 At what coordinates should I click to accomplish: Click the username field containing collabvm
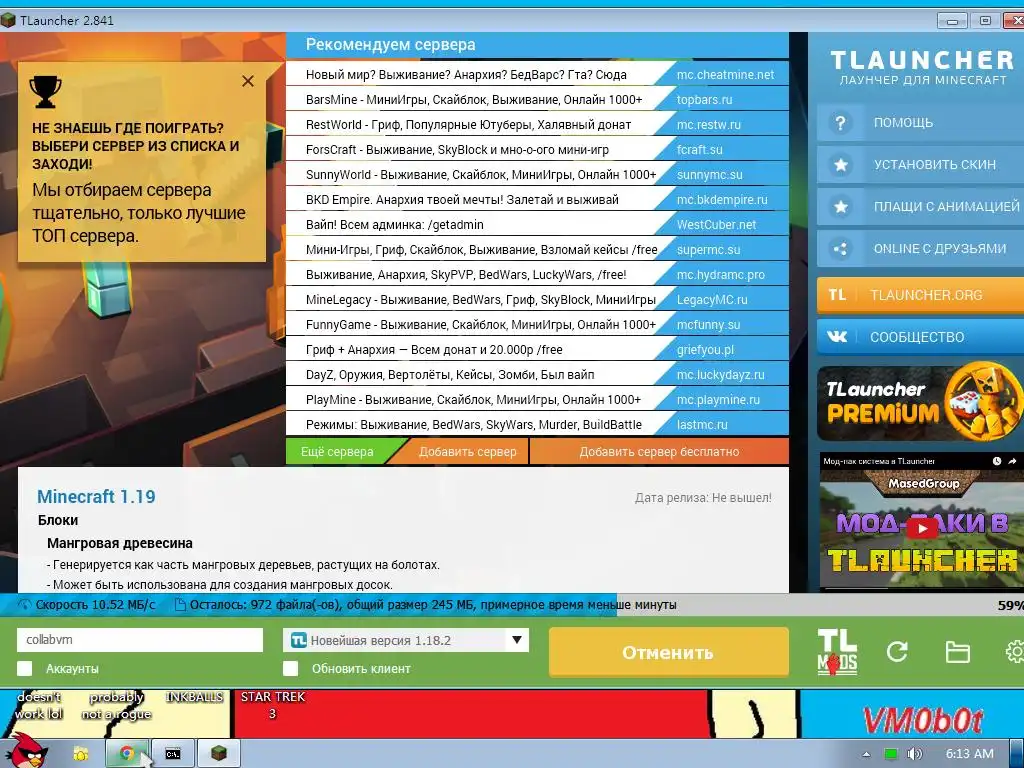tap(140, 640)
